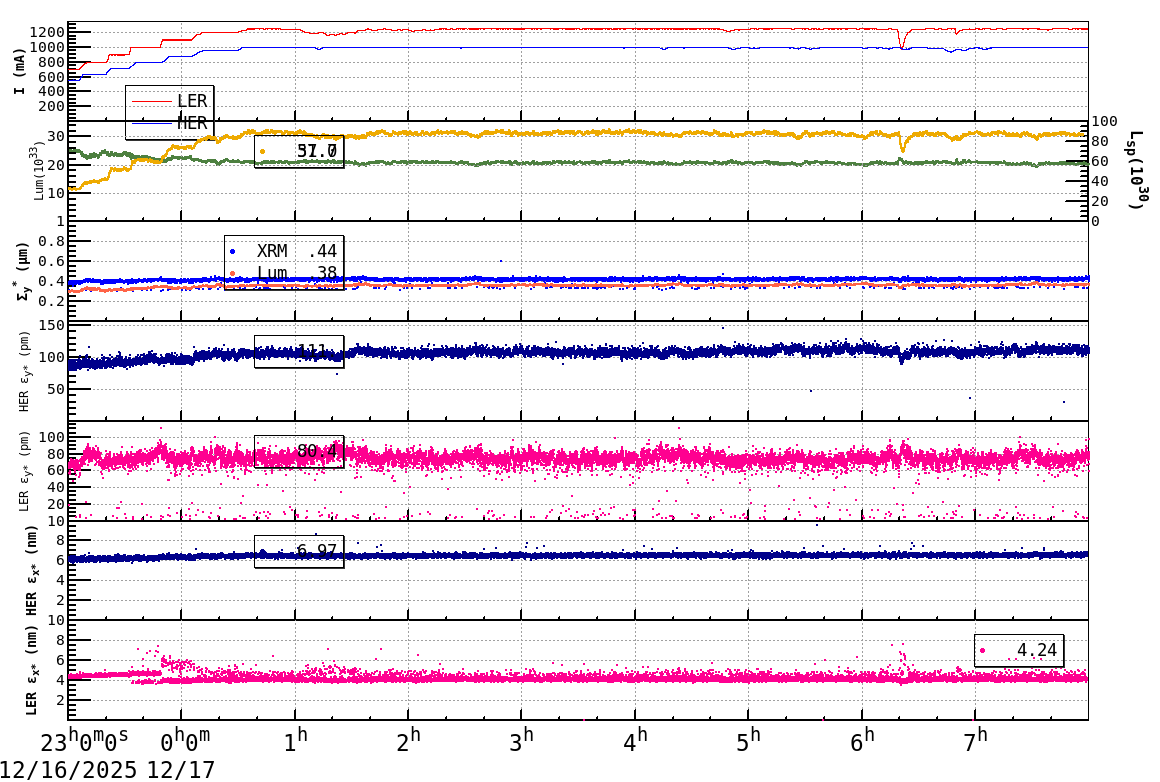Click the 100 tick on right Lsp axis
The height and width of the screenshot is (782, 1160).
point(1105,121)
